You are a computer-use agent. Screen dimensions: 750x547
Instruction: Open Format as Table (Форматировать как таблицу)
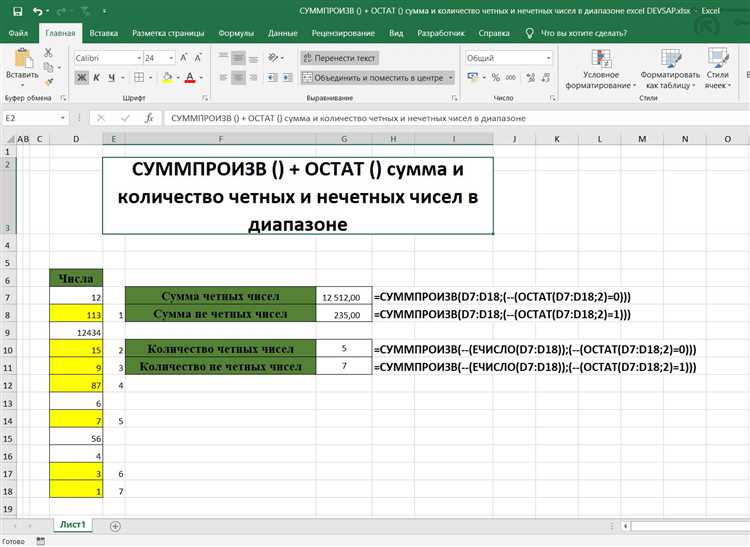670,69
